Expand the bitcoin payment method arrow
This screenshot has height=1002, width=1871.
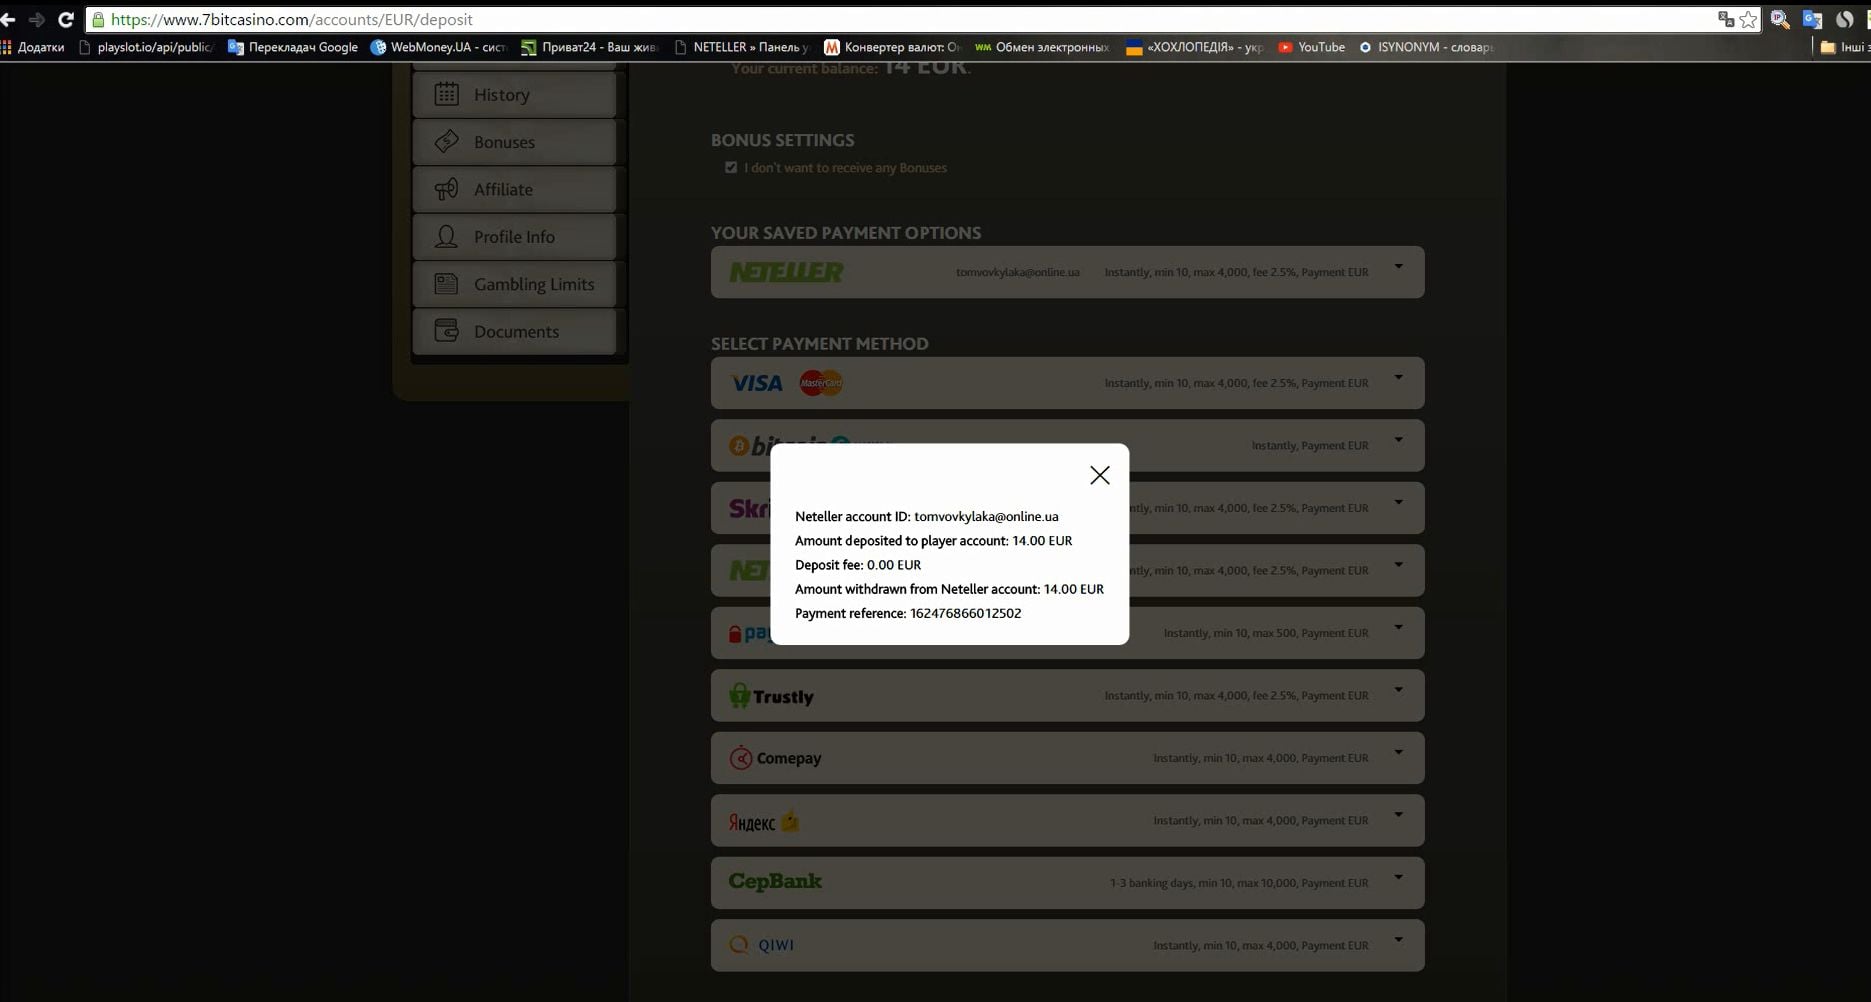tap(1399, 440)
